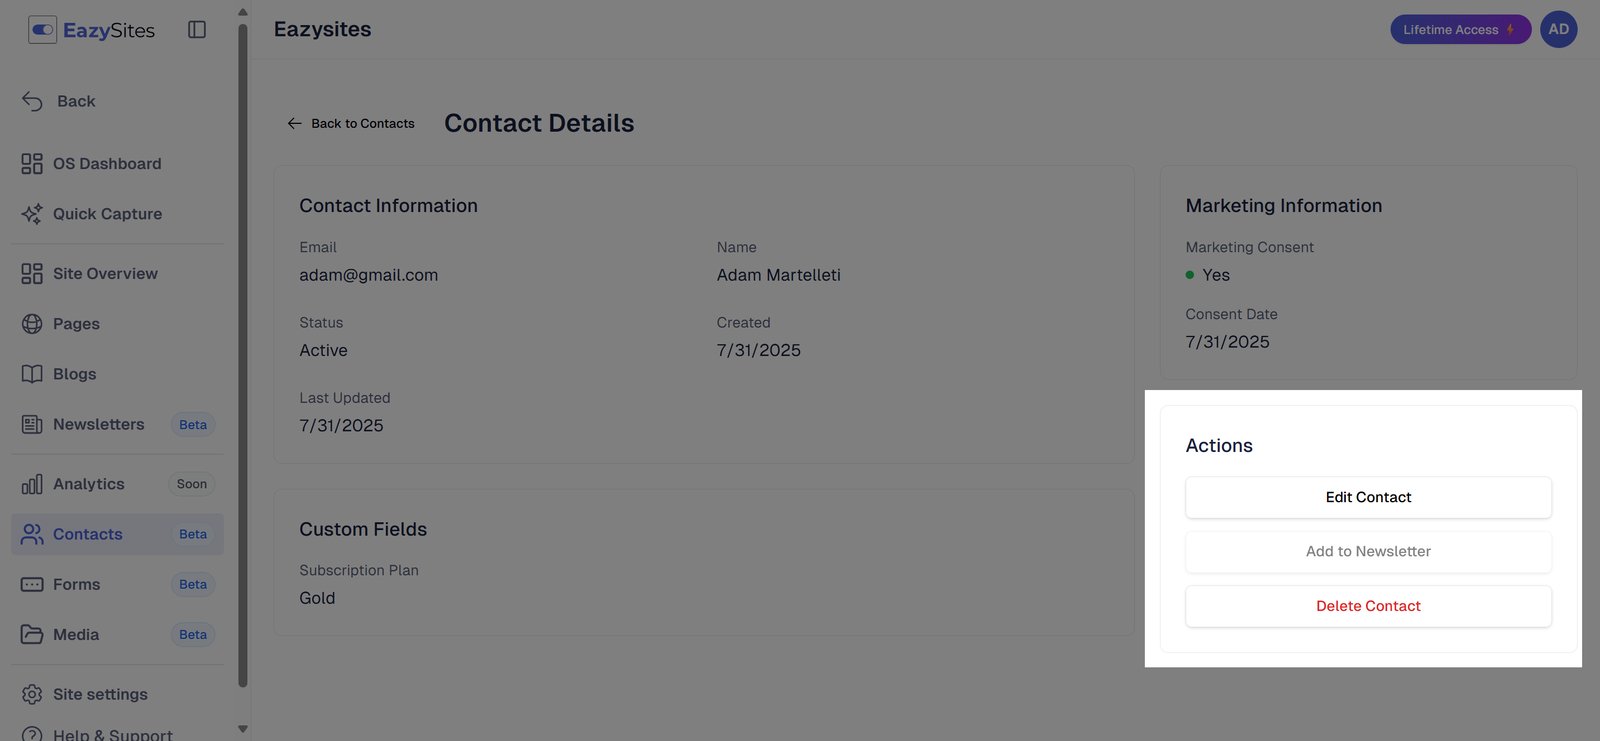The height and width of the screenshot is (741, 1600).
Task: Open the Newsletters menu item
Action: coord(98,425)
